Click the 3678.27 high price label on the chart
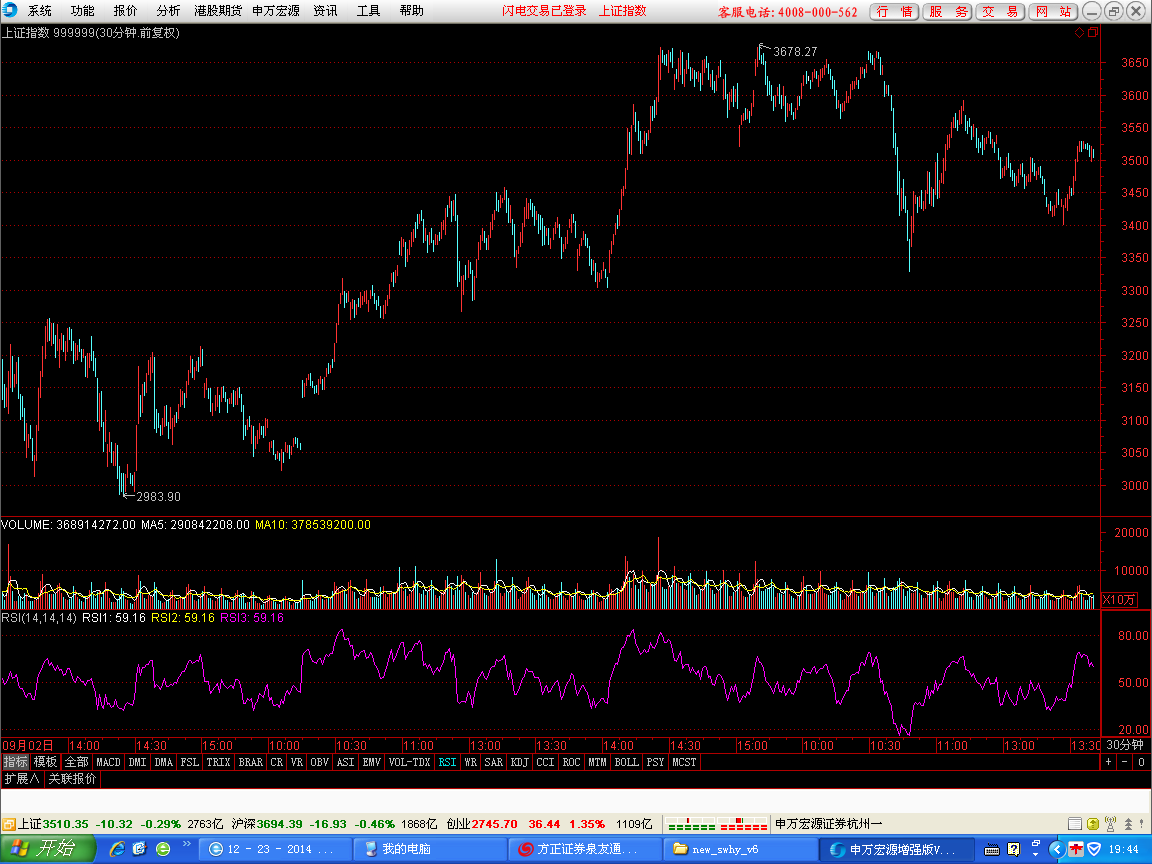The height and width of the screenshot is (864, 1152). (x=795, y=51)
